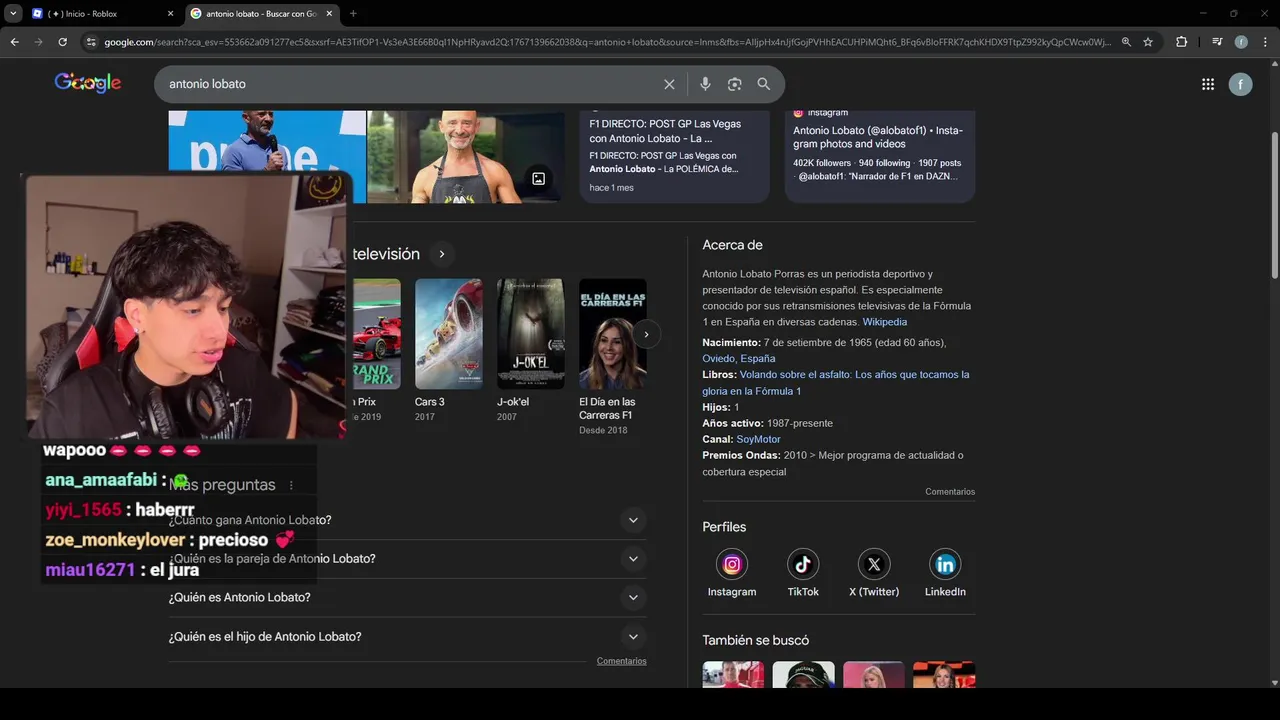Show next items in television carousel

tap(646, 334)
